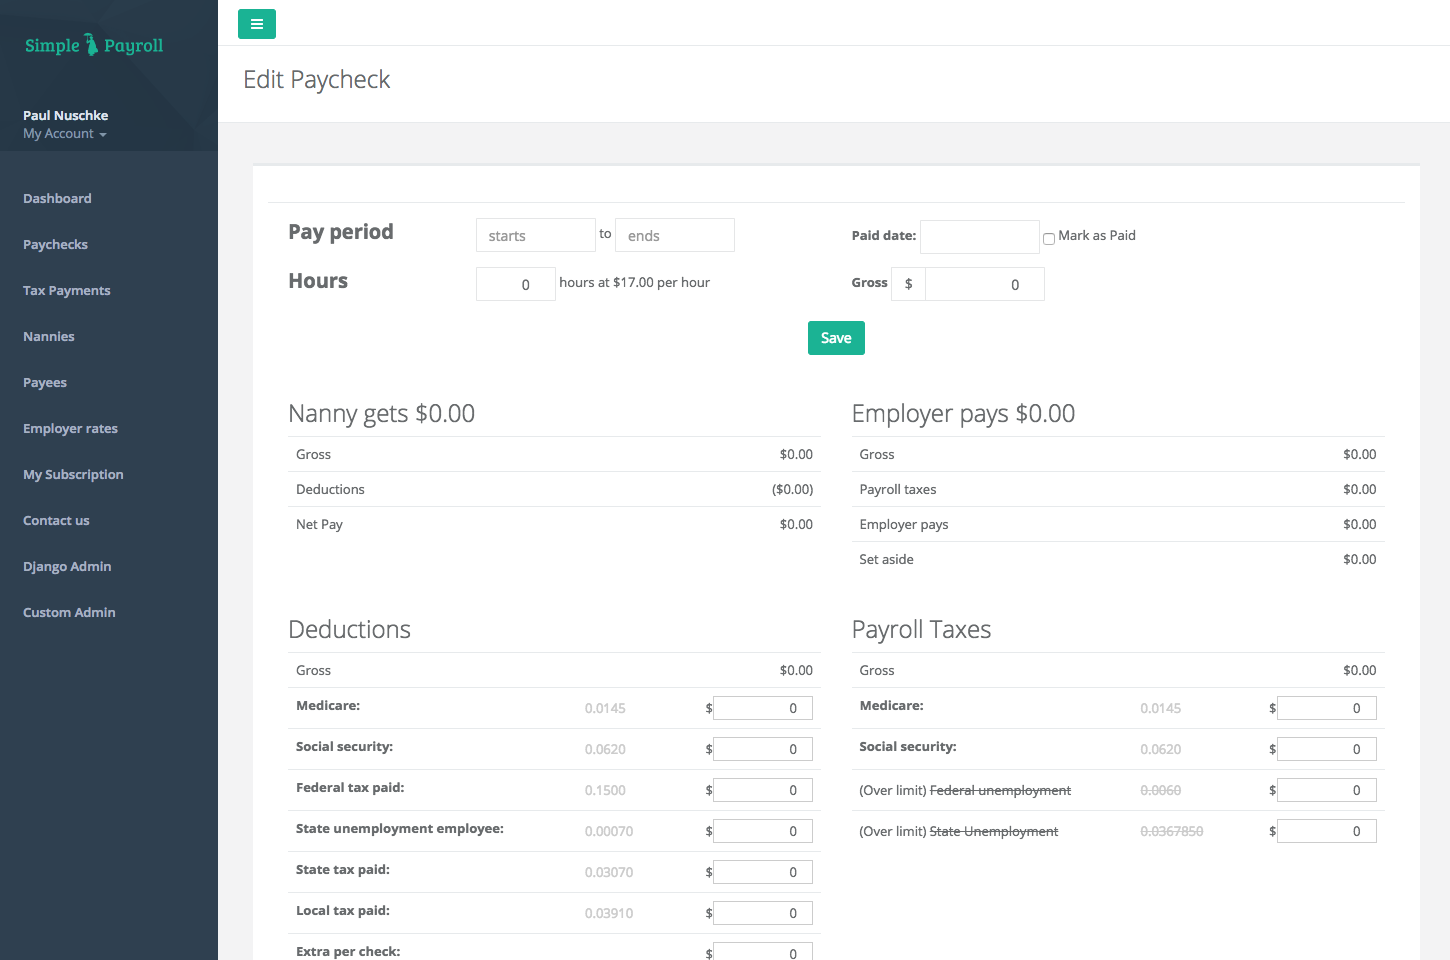
Task: Open the hamburger menu at top
Action: coord(256,24)
